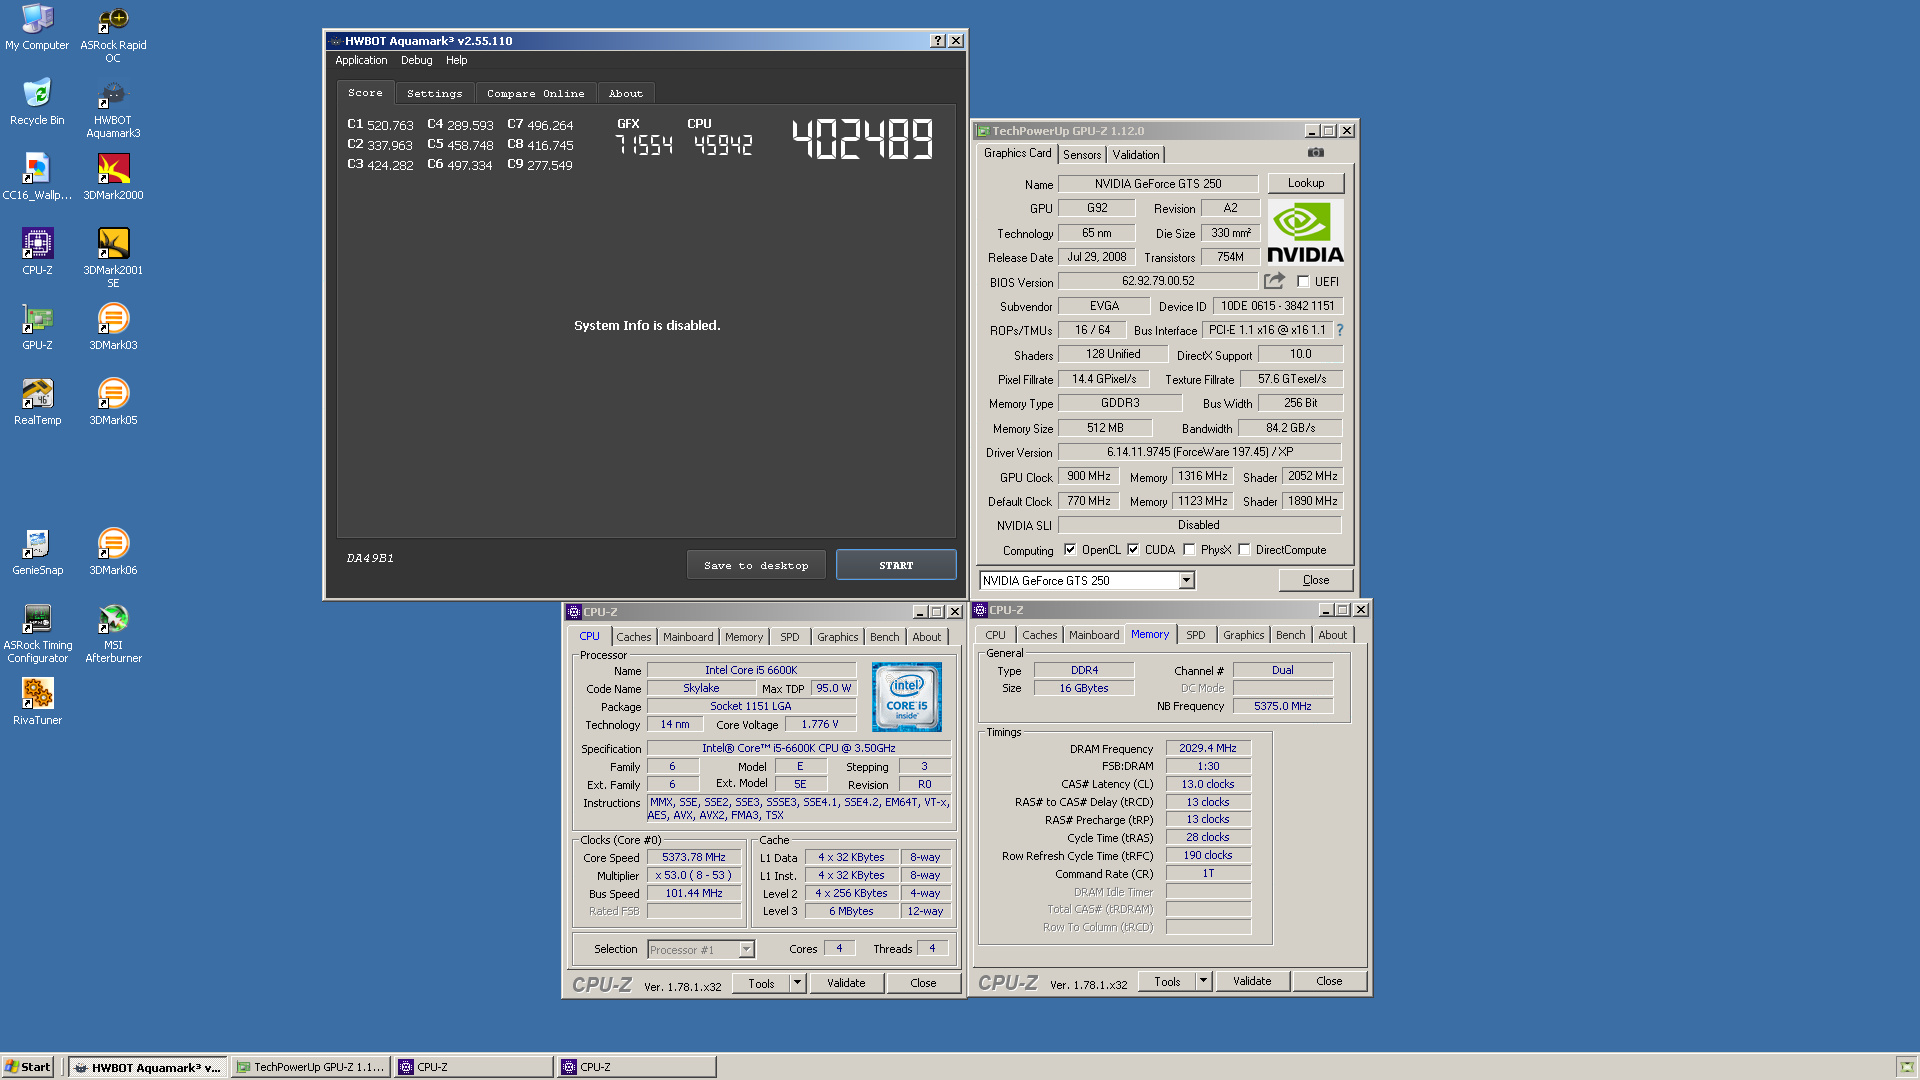Open SPD tab in right CPU-Z window
Image resolution: width=1920 pixels, height=1080 pixels.
(1195, 635)
